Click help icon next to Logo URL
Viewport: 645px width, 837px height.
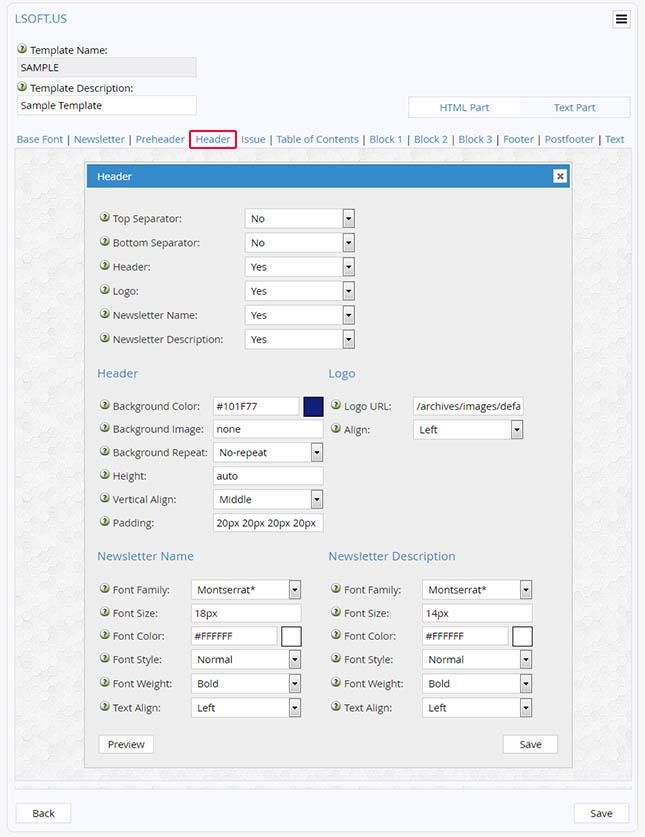336,405
